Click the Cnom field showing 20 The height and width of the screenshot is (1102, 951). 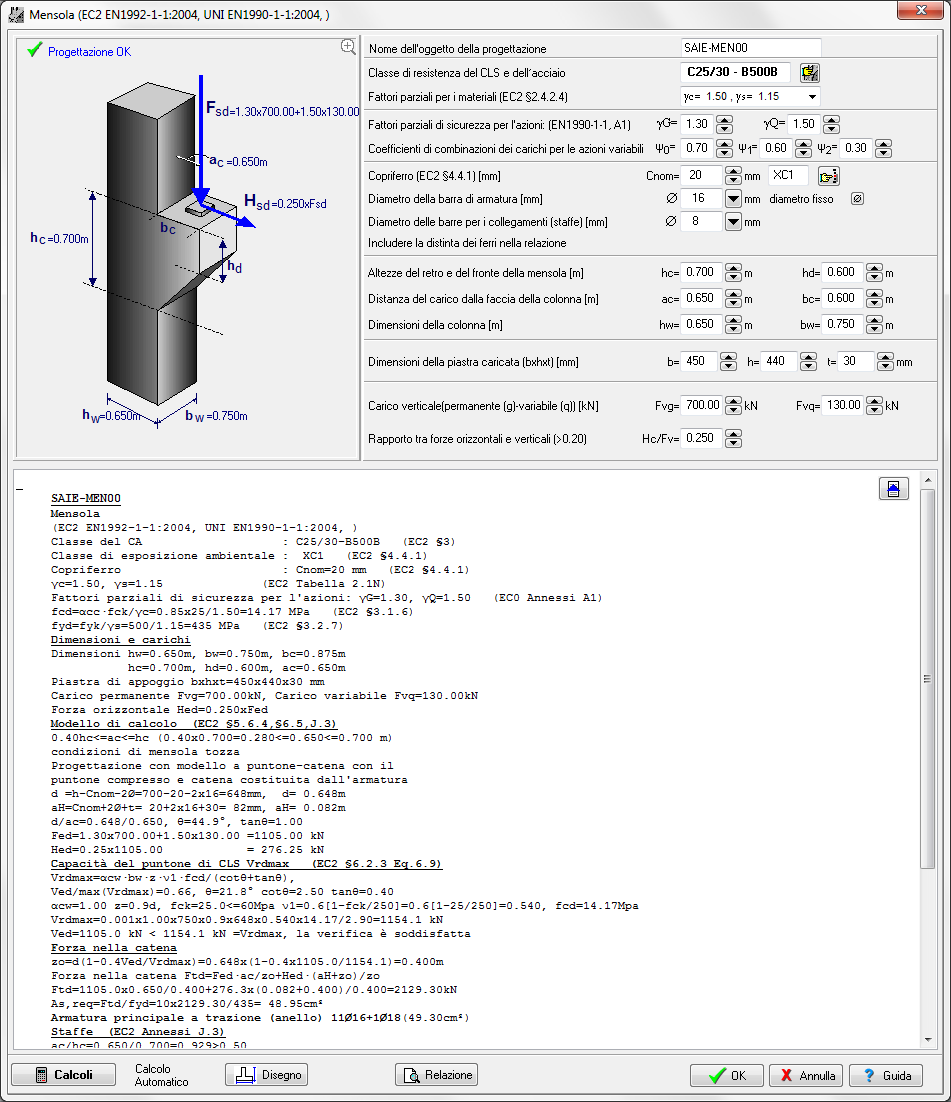click(701, 176)
